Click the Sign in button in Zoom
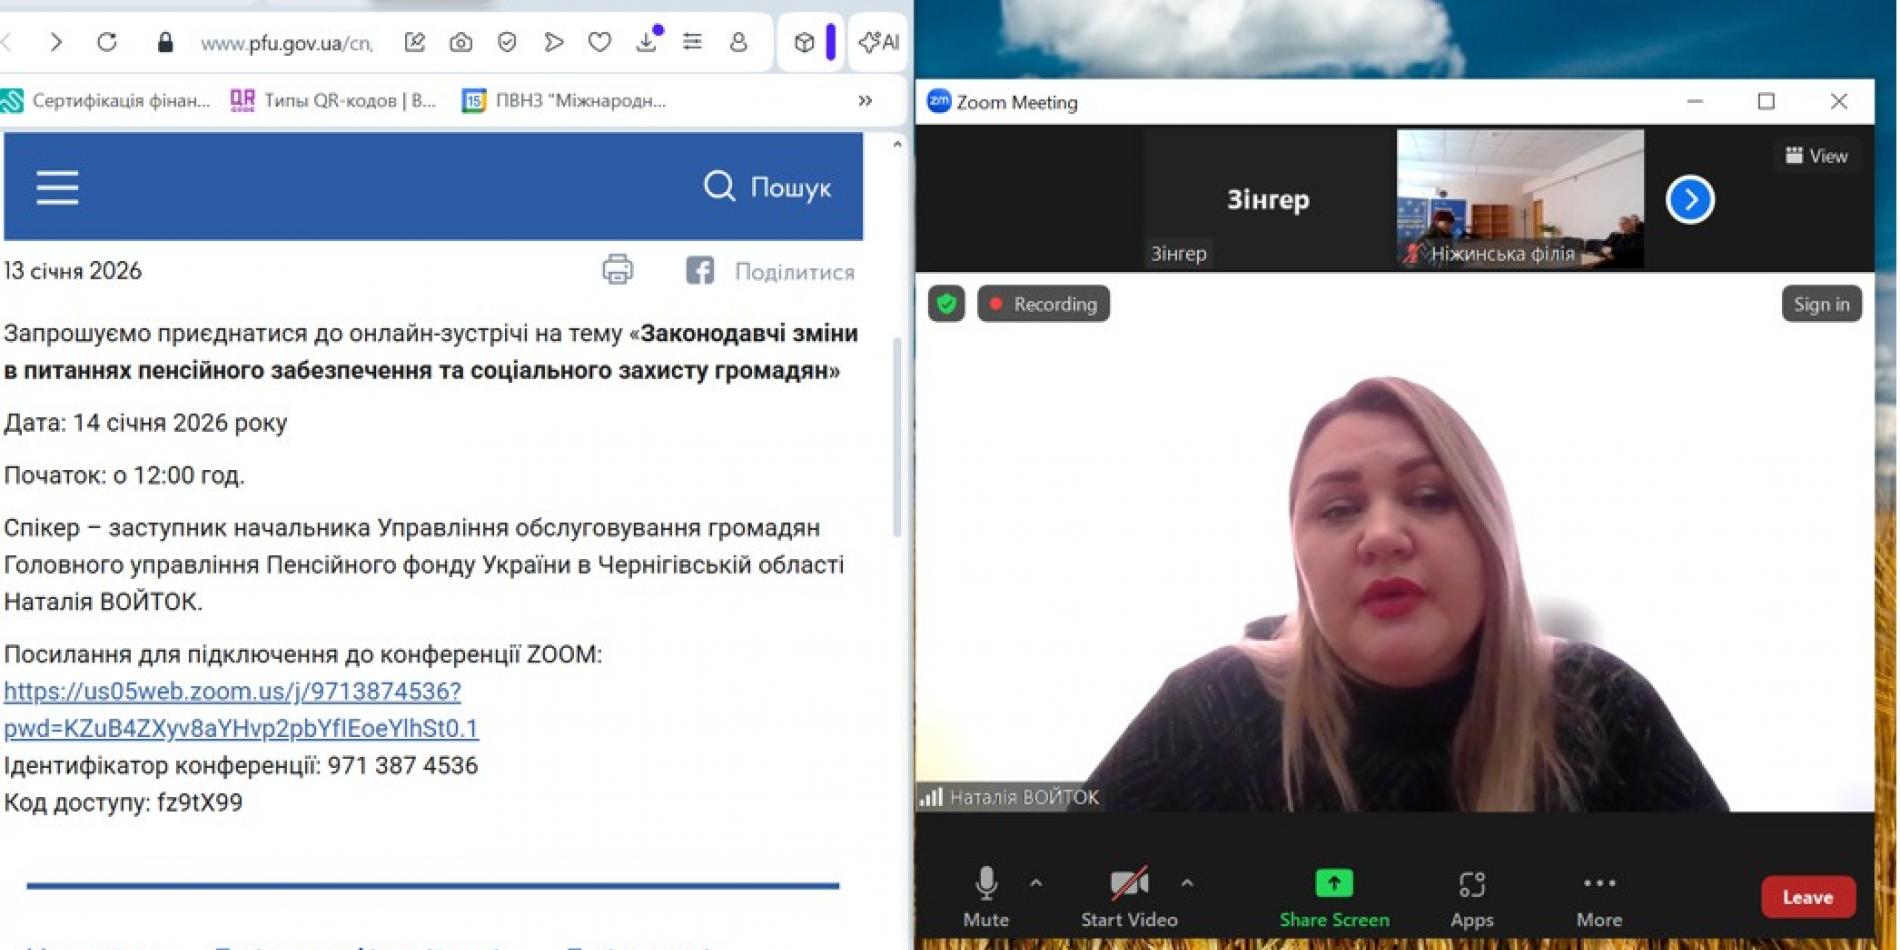 point(1821,304)
